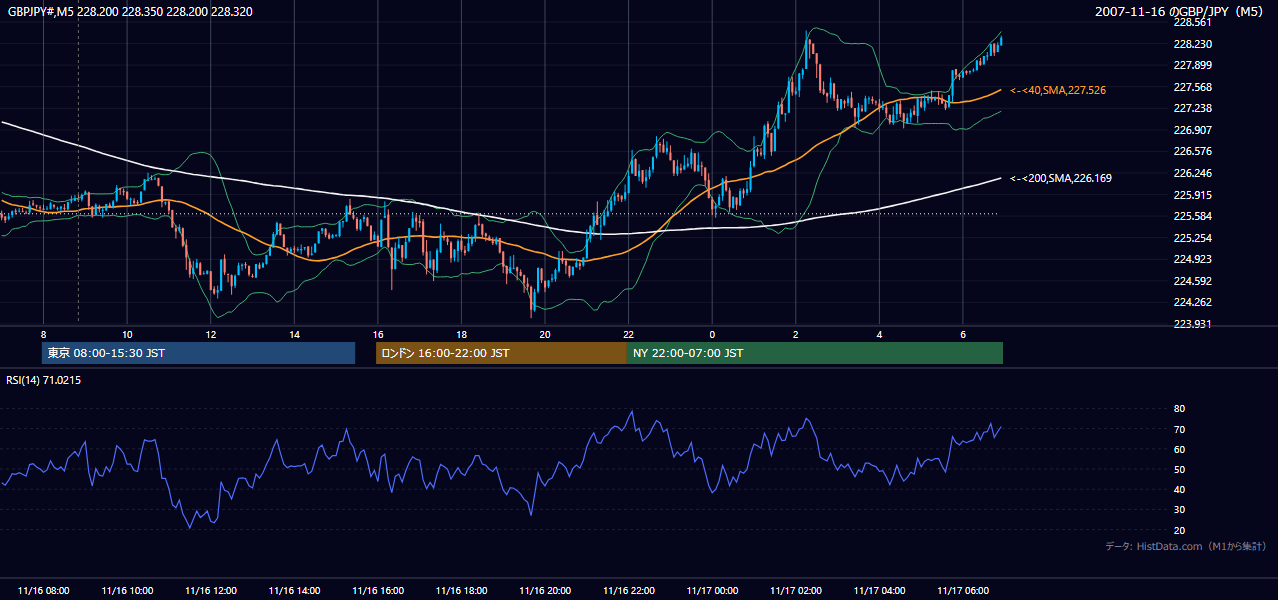Click RSI axis level 30

[1179, 510]
